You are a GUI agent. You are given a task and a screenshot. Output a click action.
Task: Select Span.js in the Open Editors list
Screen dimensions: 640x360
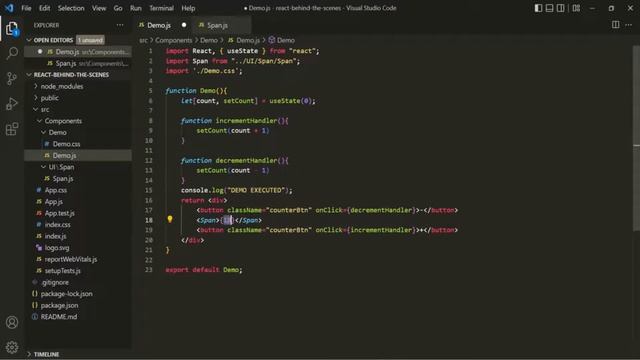pos(78,63)
